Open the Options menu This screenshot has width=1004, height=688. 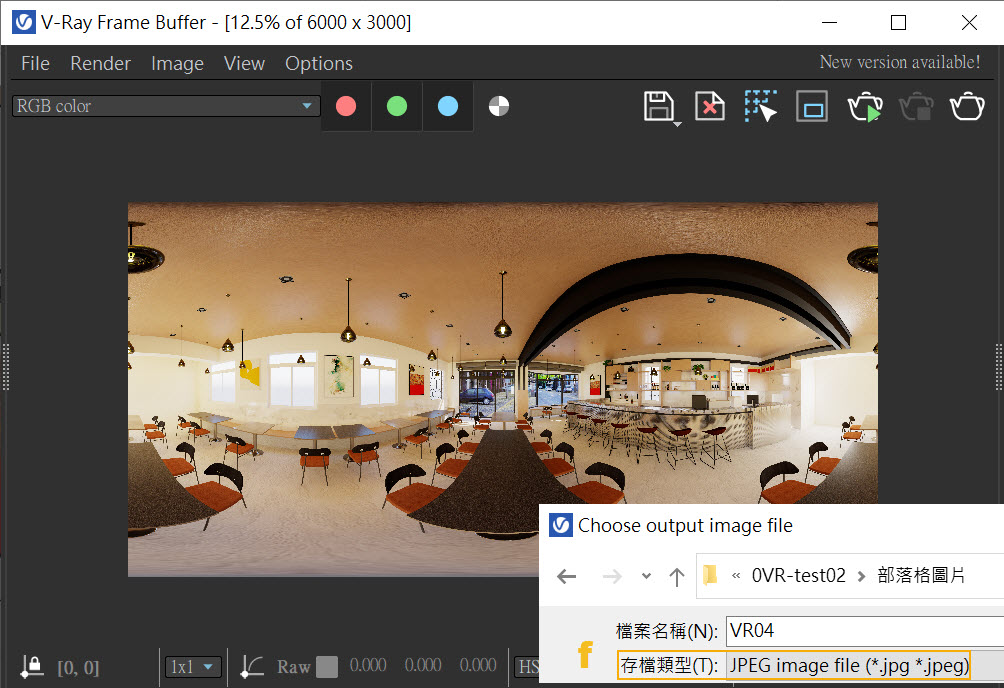tap(318, 63)
